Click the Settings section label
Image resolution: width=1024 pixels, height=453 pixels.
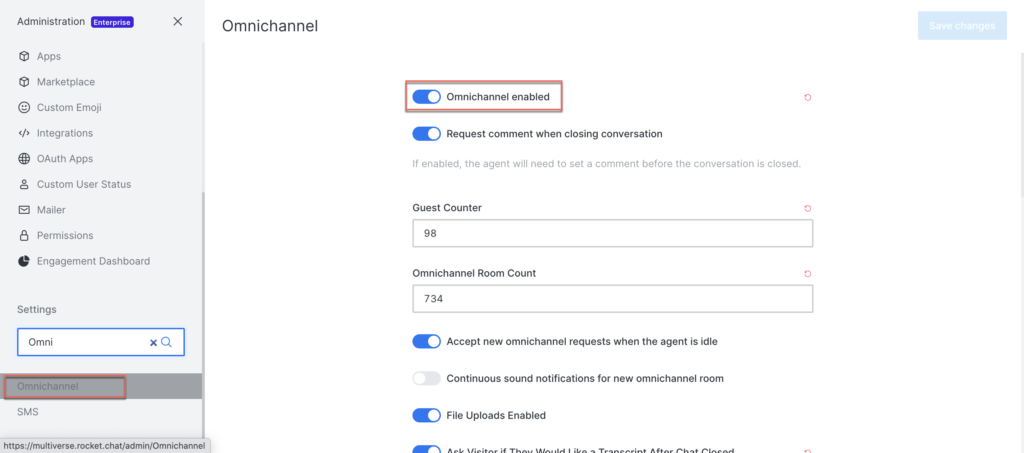pos(37,309)
